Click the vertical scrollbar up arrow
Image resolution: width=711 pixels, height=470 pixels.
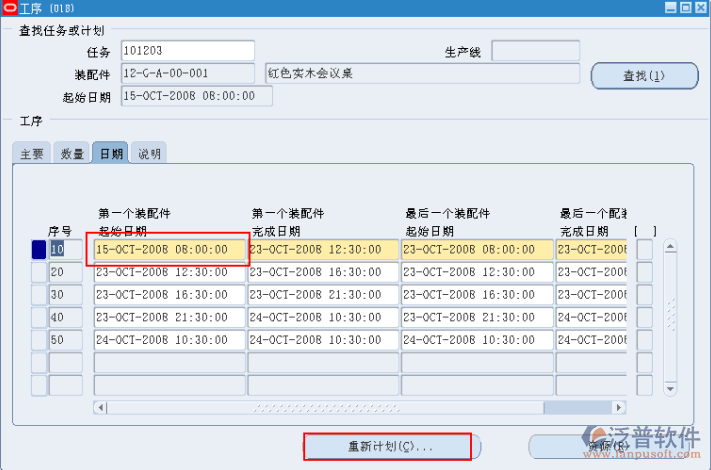click(671, 246)
